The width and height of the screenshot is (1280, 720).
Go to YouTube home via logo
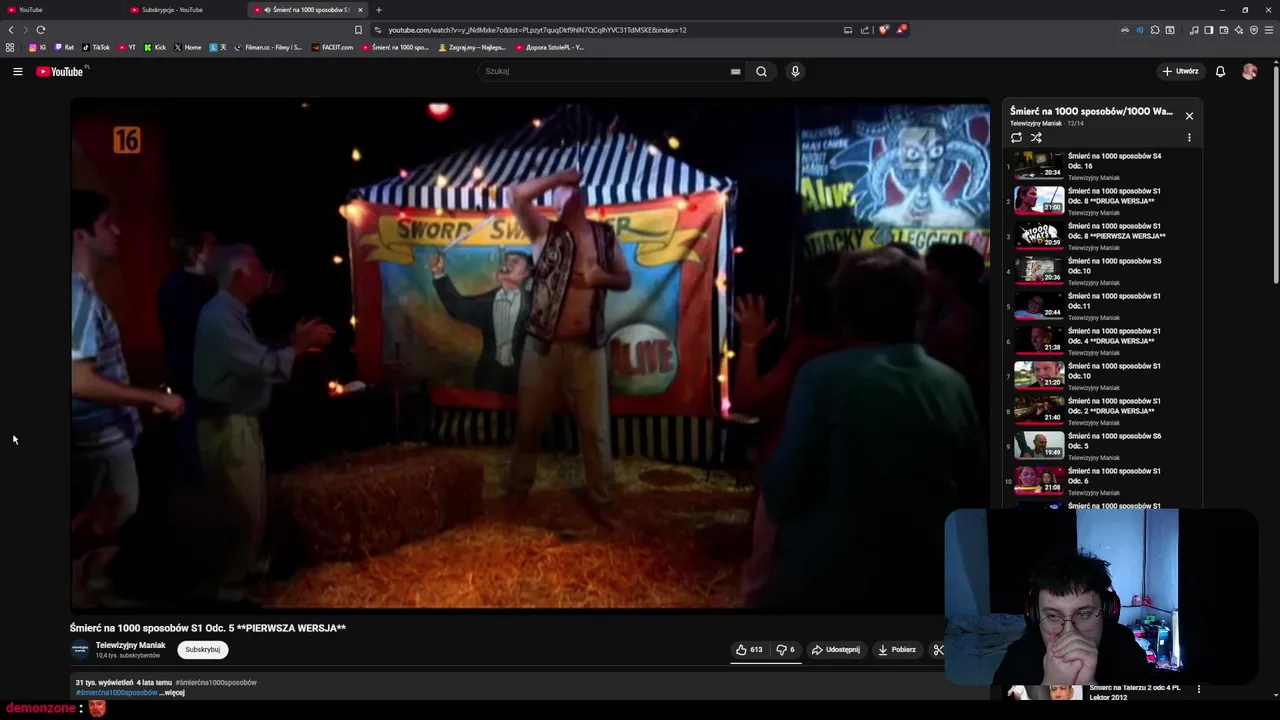(x=60, y=71)
